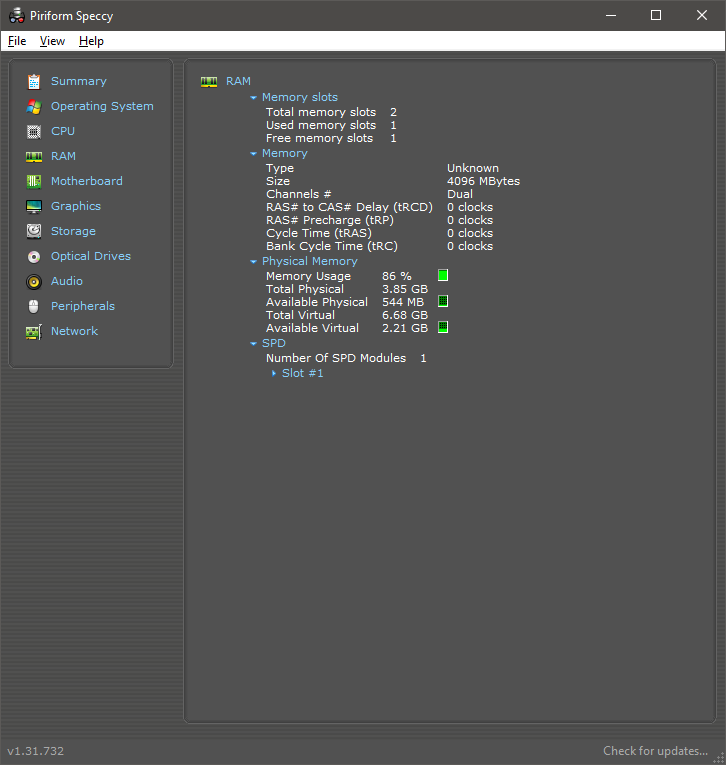
Task: Click Used memory slots row
Action: (x=331, y=125)
